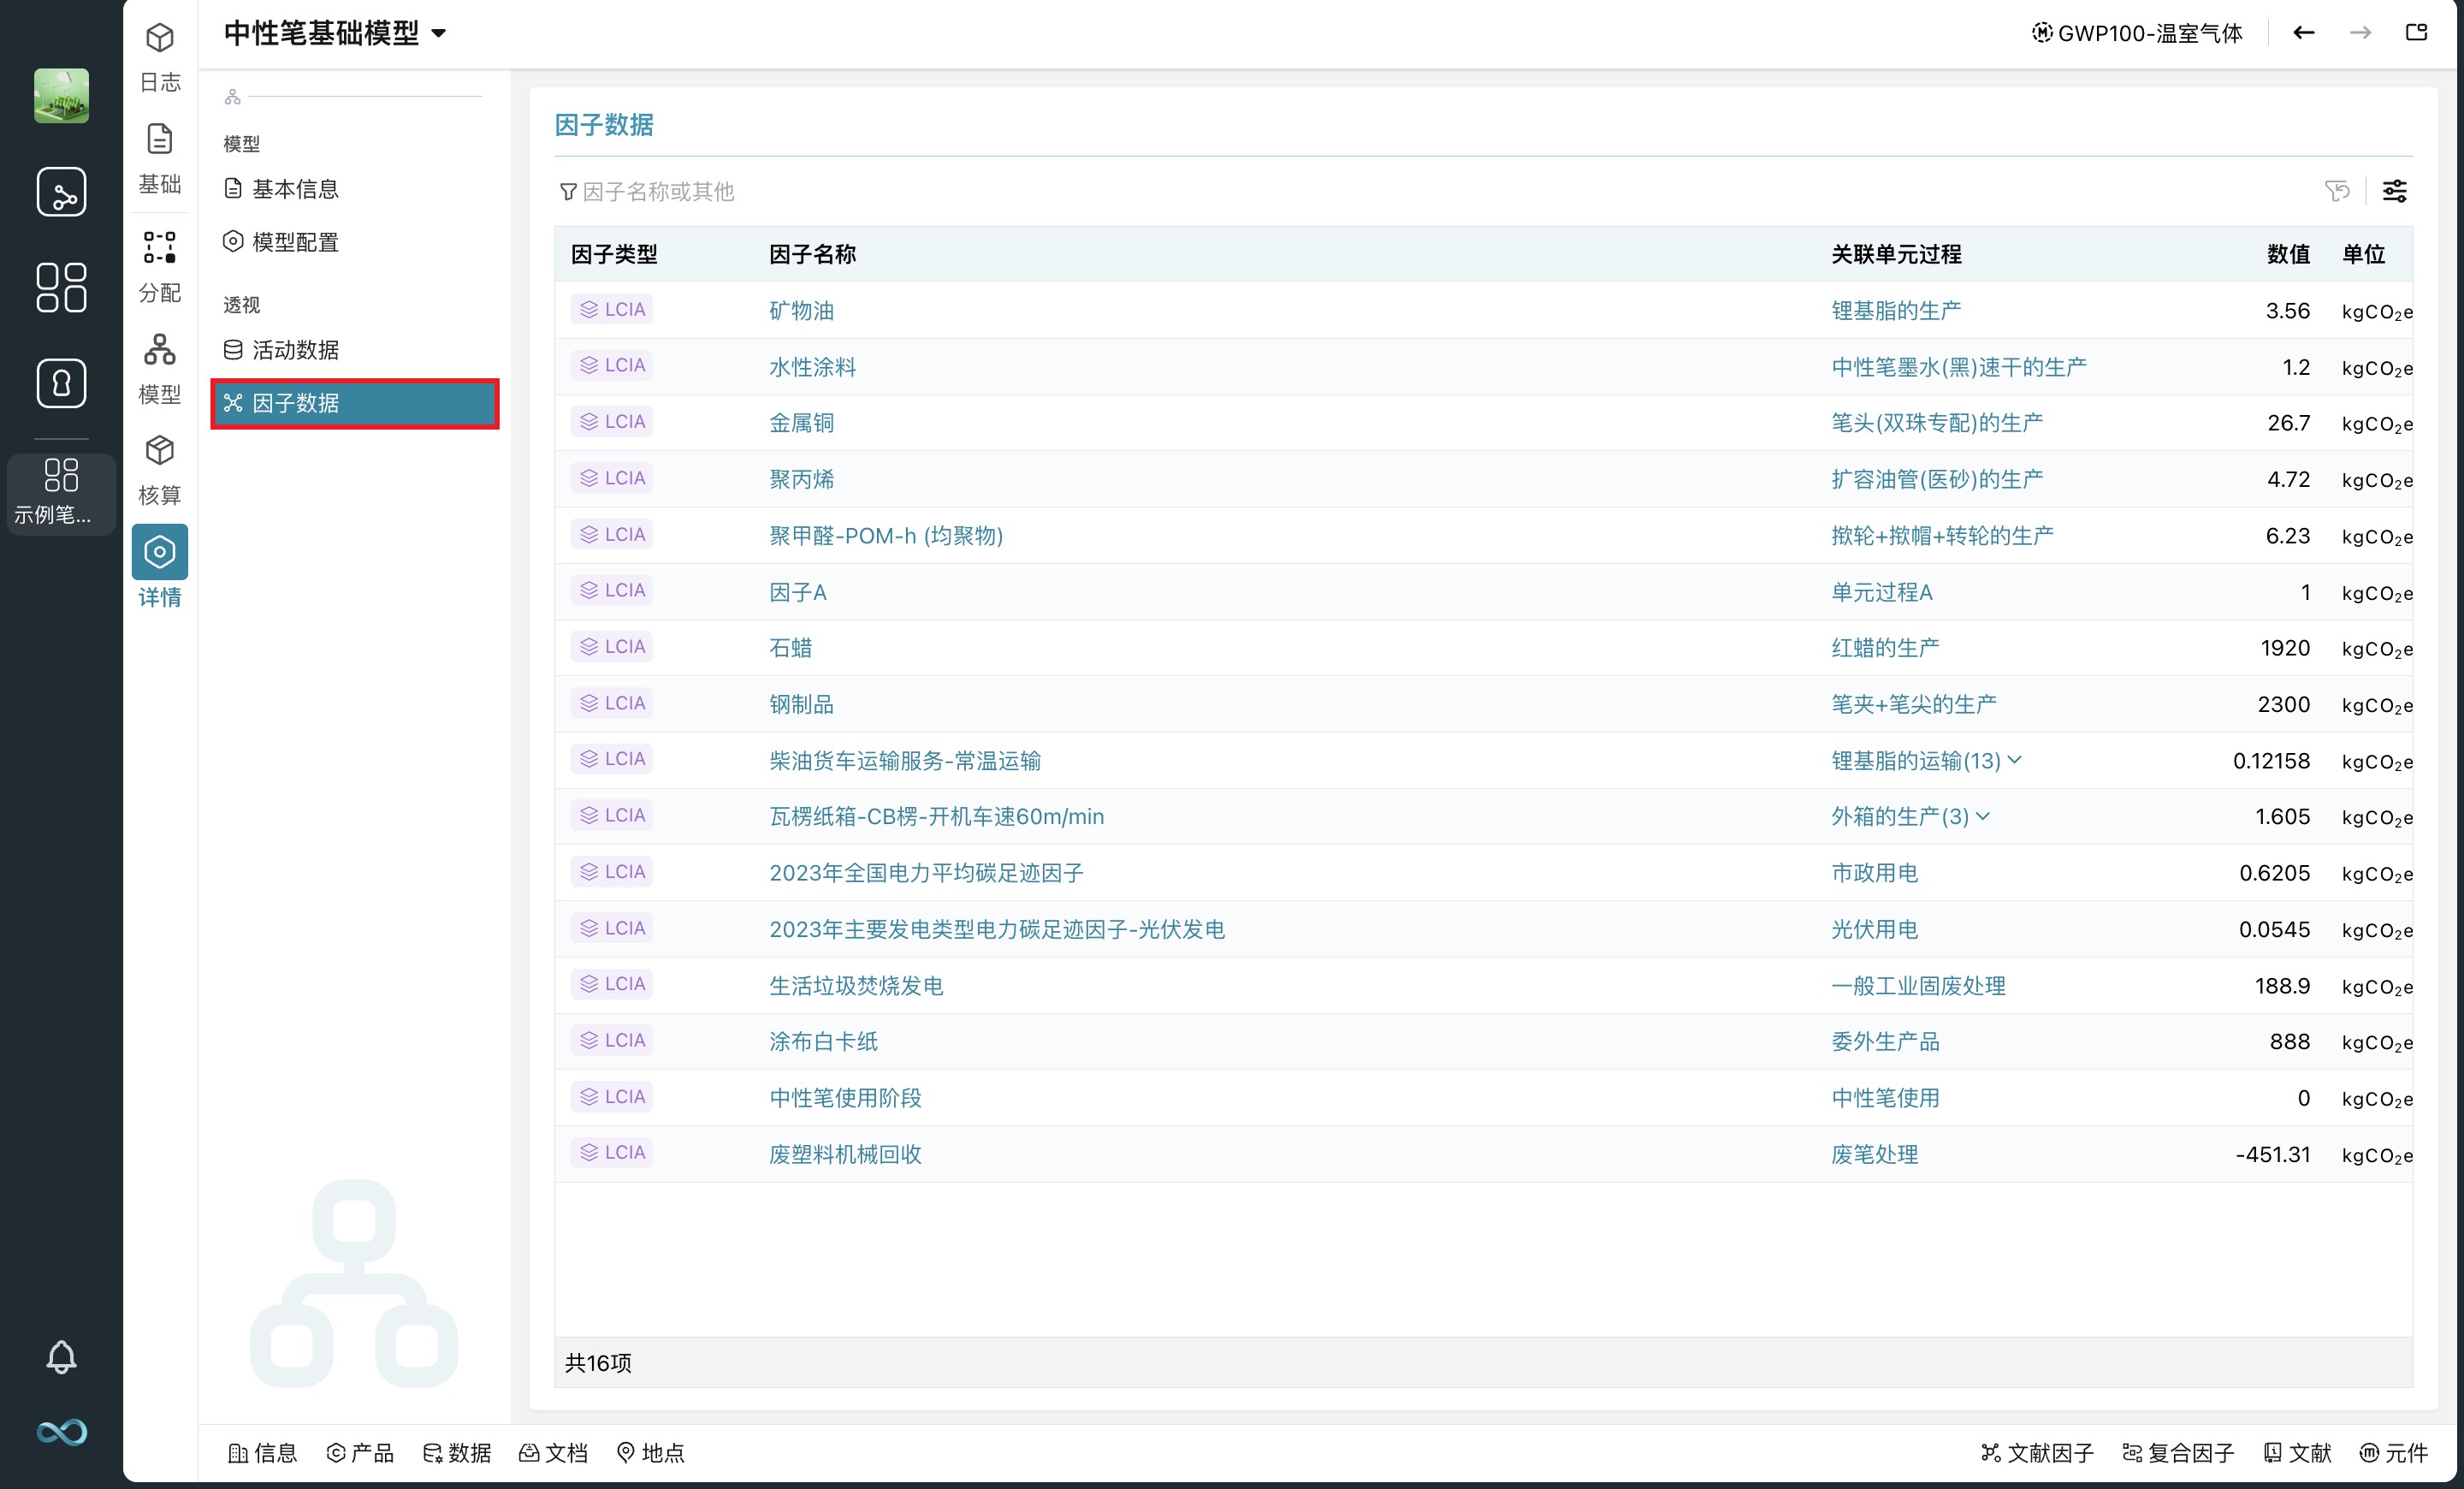
Task: Select the GWP100-温室气体 indicator
Action: pos(2137,33)
